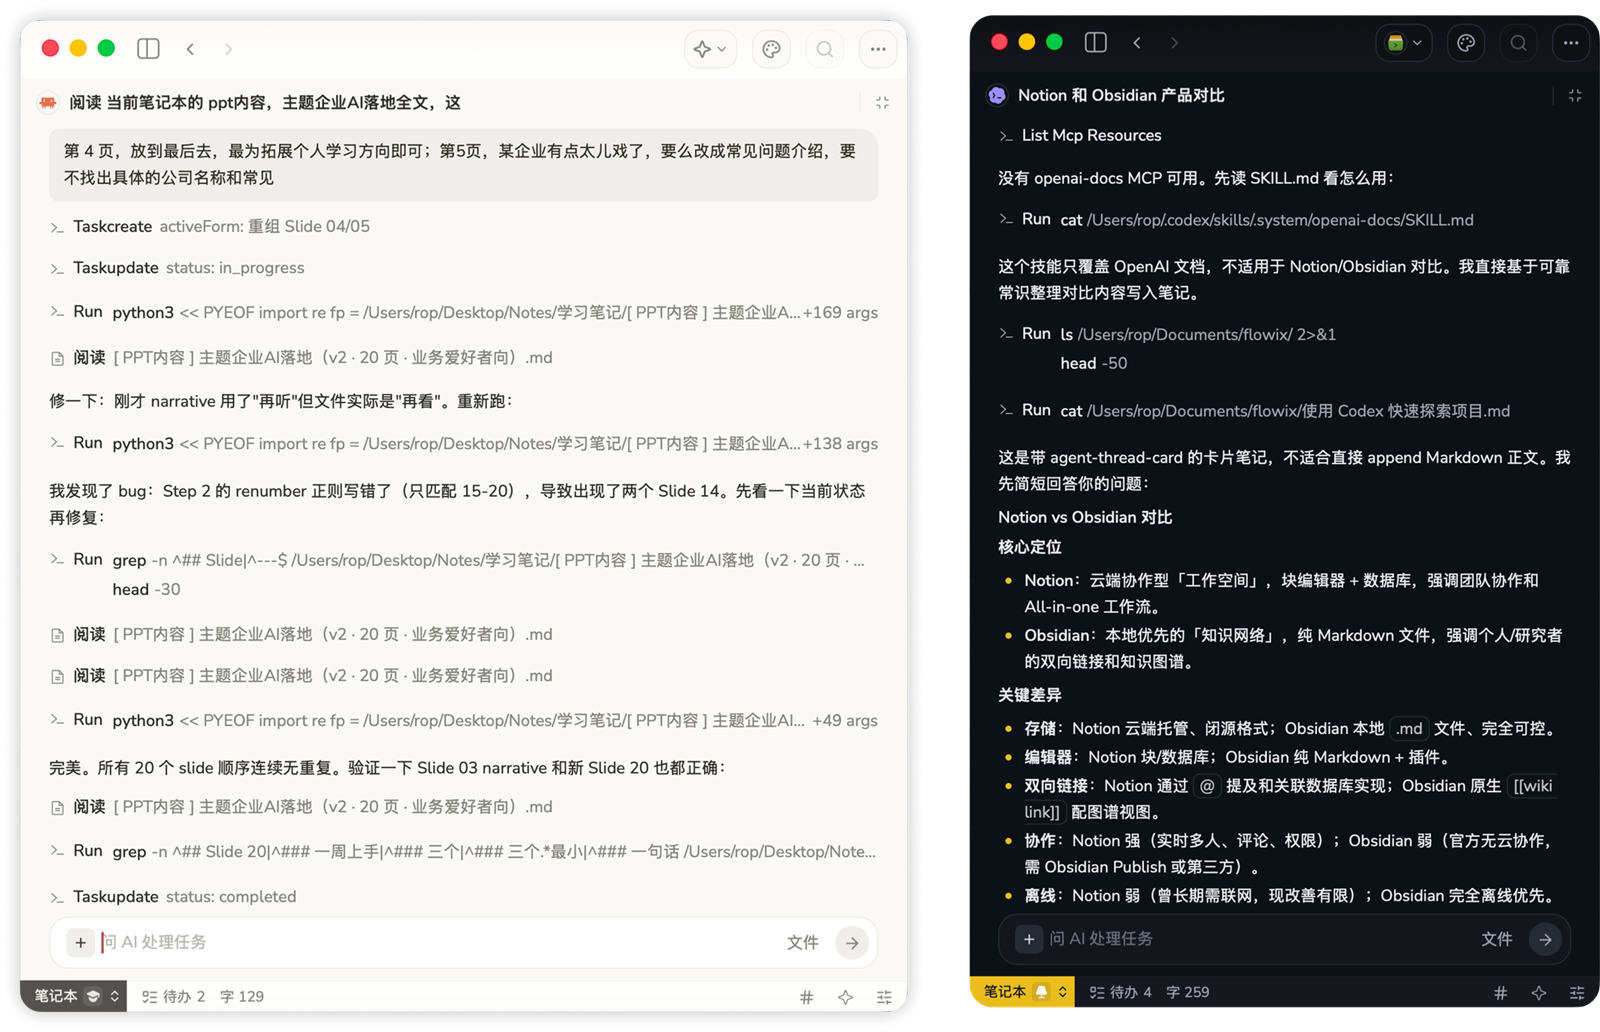The width and height of the screenshot is (1600, 1032).
Task: Toggle the sidebar in the light window
Action: tap(149, 48)
